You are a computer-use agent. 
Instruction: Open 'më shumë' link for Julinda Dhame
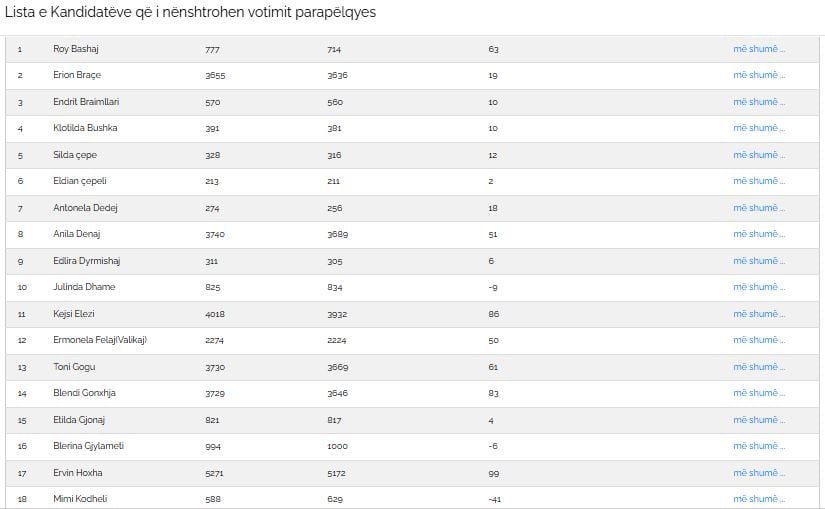[759, 287]
